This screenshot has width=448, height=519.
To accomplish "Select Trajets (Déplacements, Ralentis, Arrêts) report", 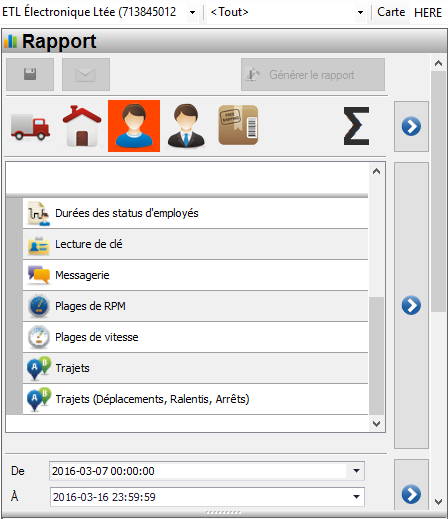I will click(195, 399).
